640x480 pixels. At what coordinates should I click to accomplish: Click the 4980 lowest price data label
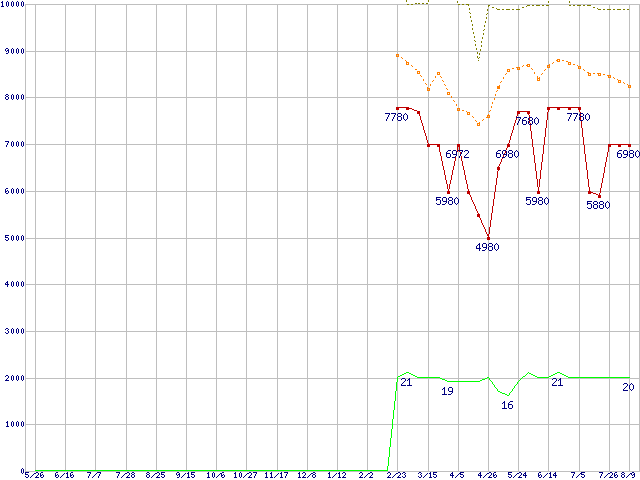487,247
